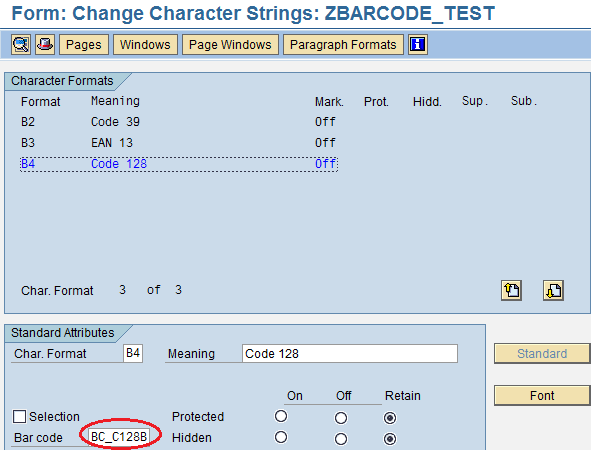591x450 pixels.
Task: Set Protected to Off
Action: (341, 418)
